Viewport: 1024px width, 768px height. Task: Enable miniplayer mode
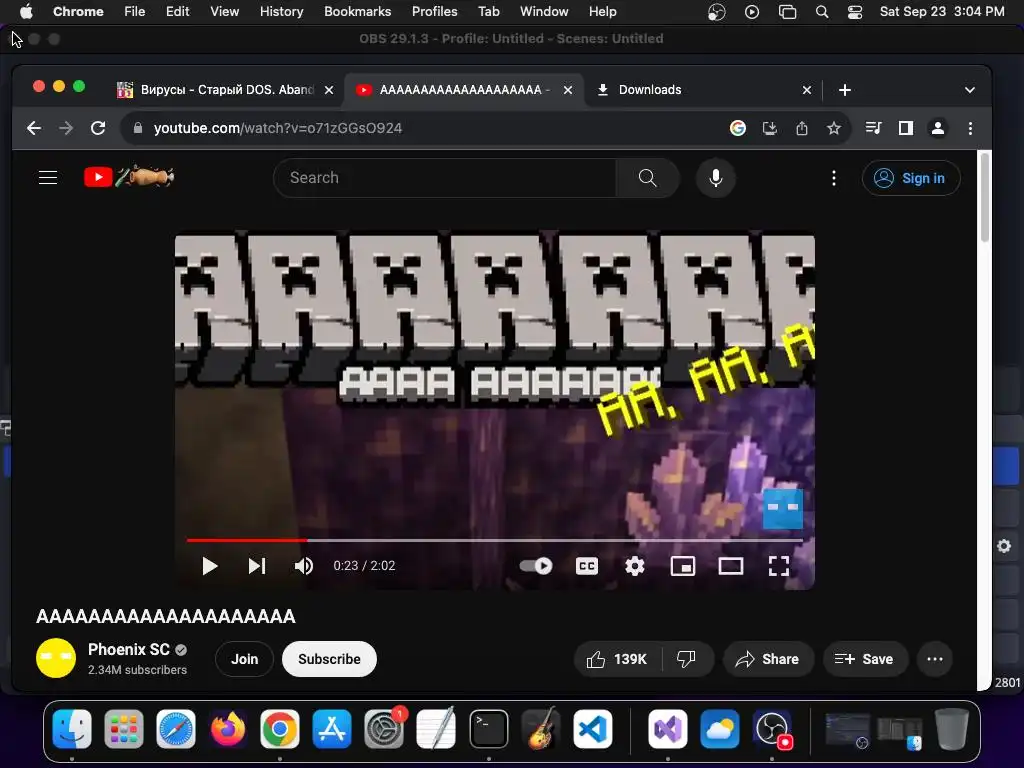click(682, 566)
